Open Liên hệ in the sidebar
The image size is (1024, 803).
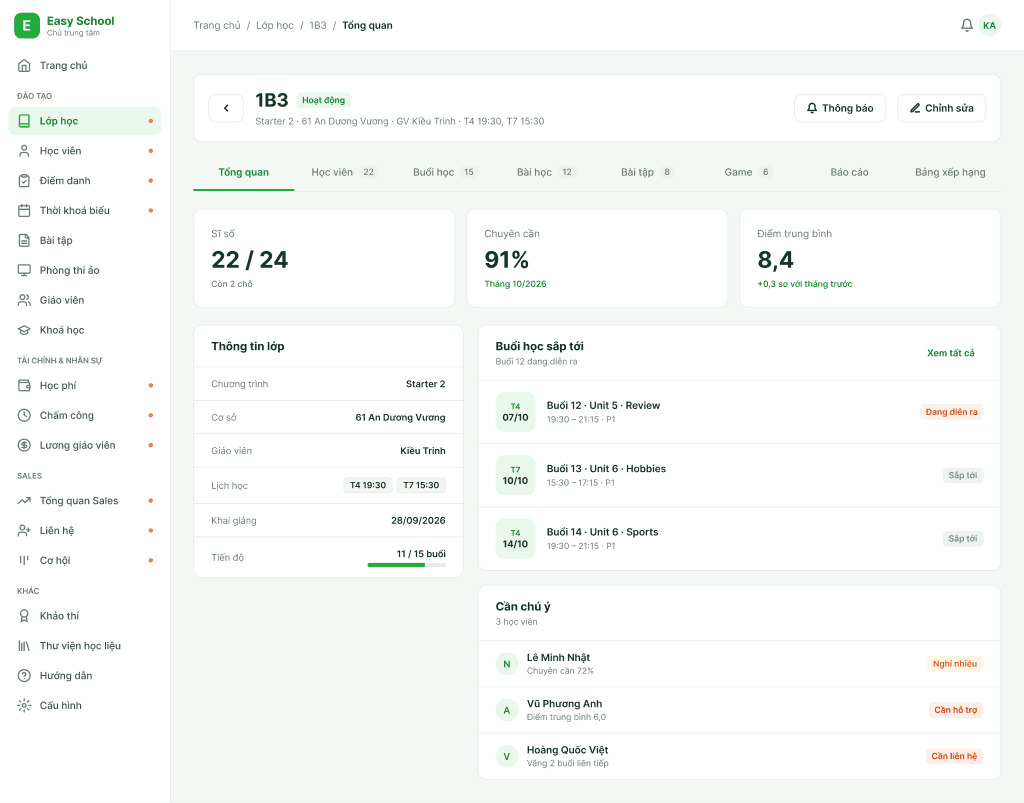click(85, 531)
